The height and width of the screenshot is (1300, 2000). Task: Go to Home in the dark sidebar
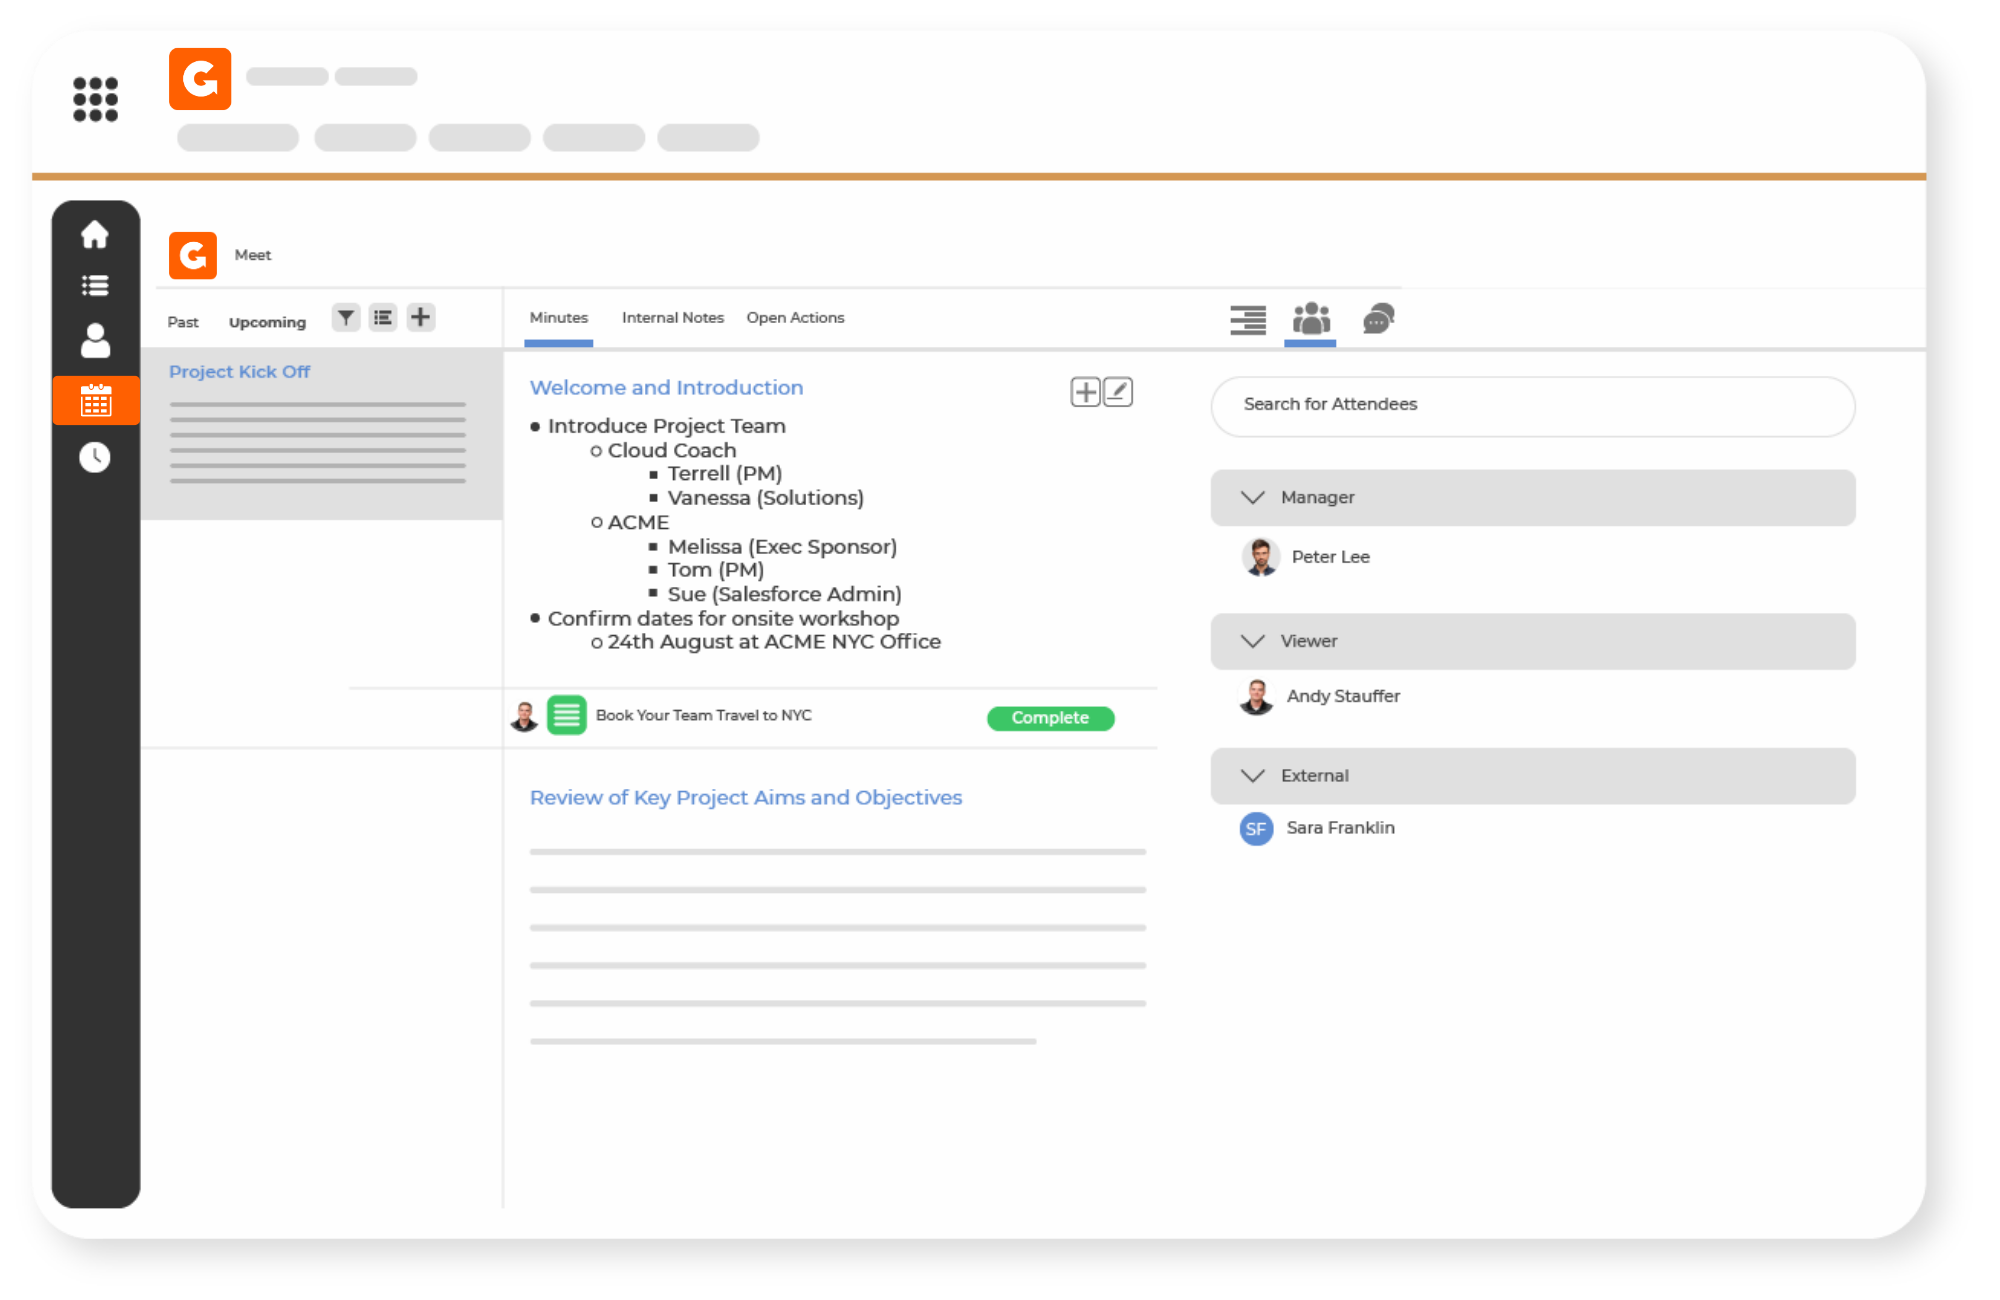tap(95, 234)
